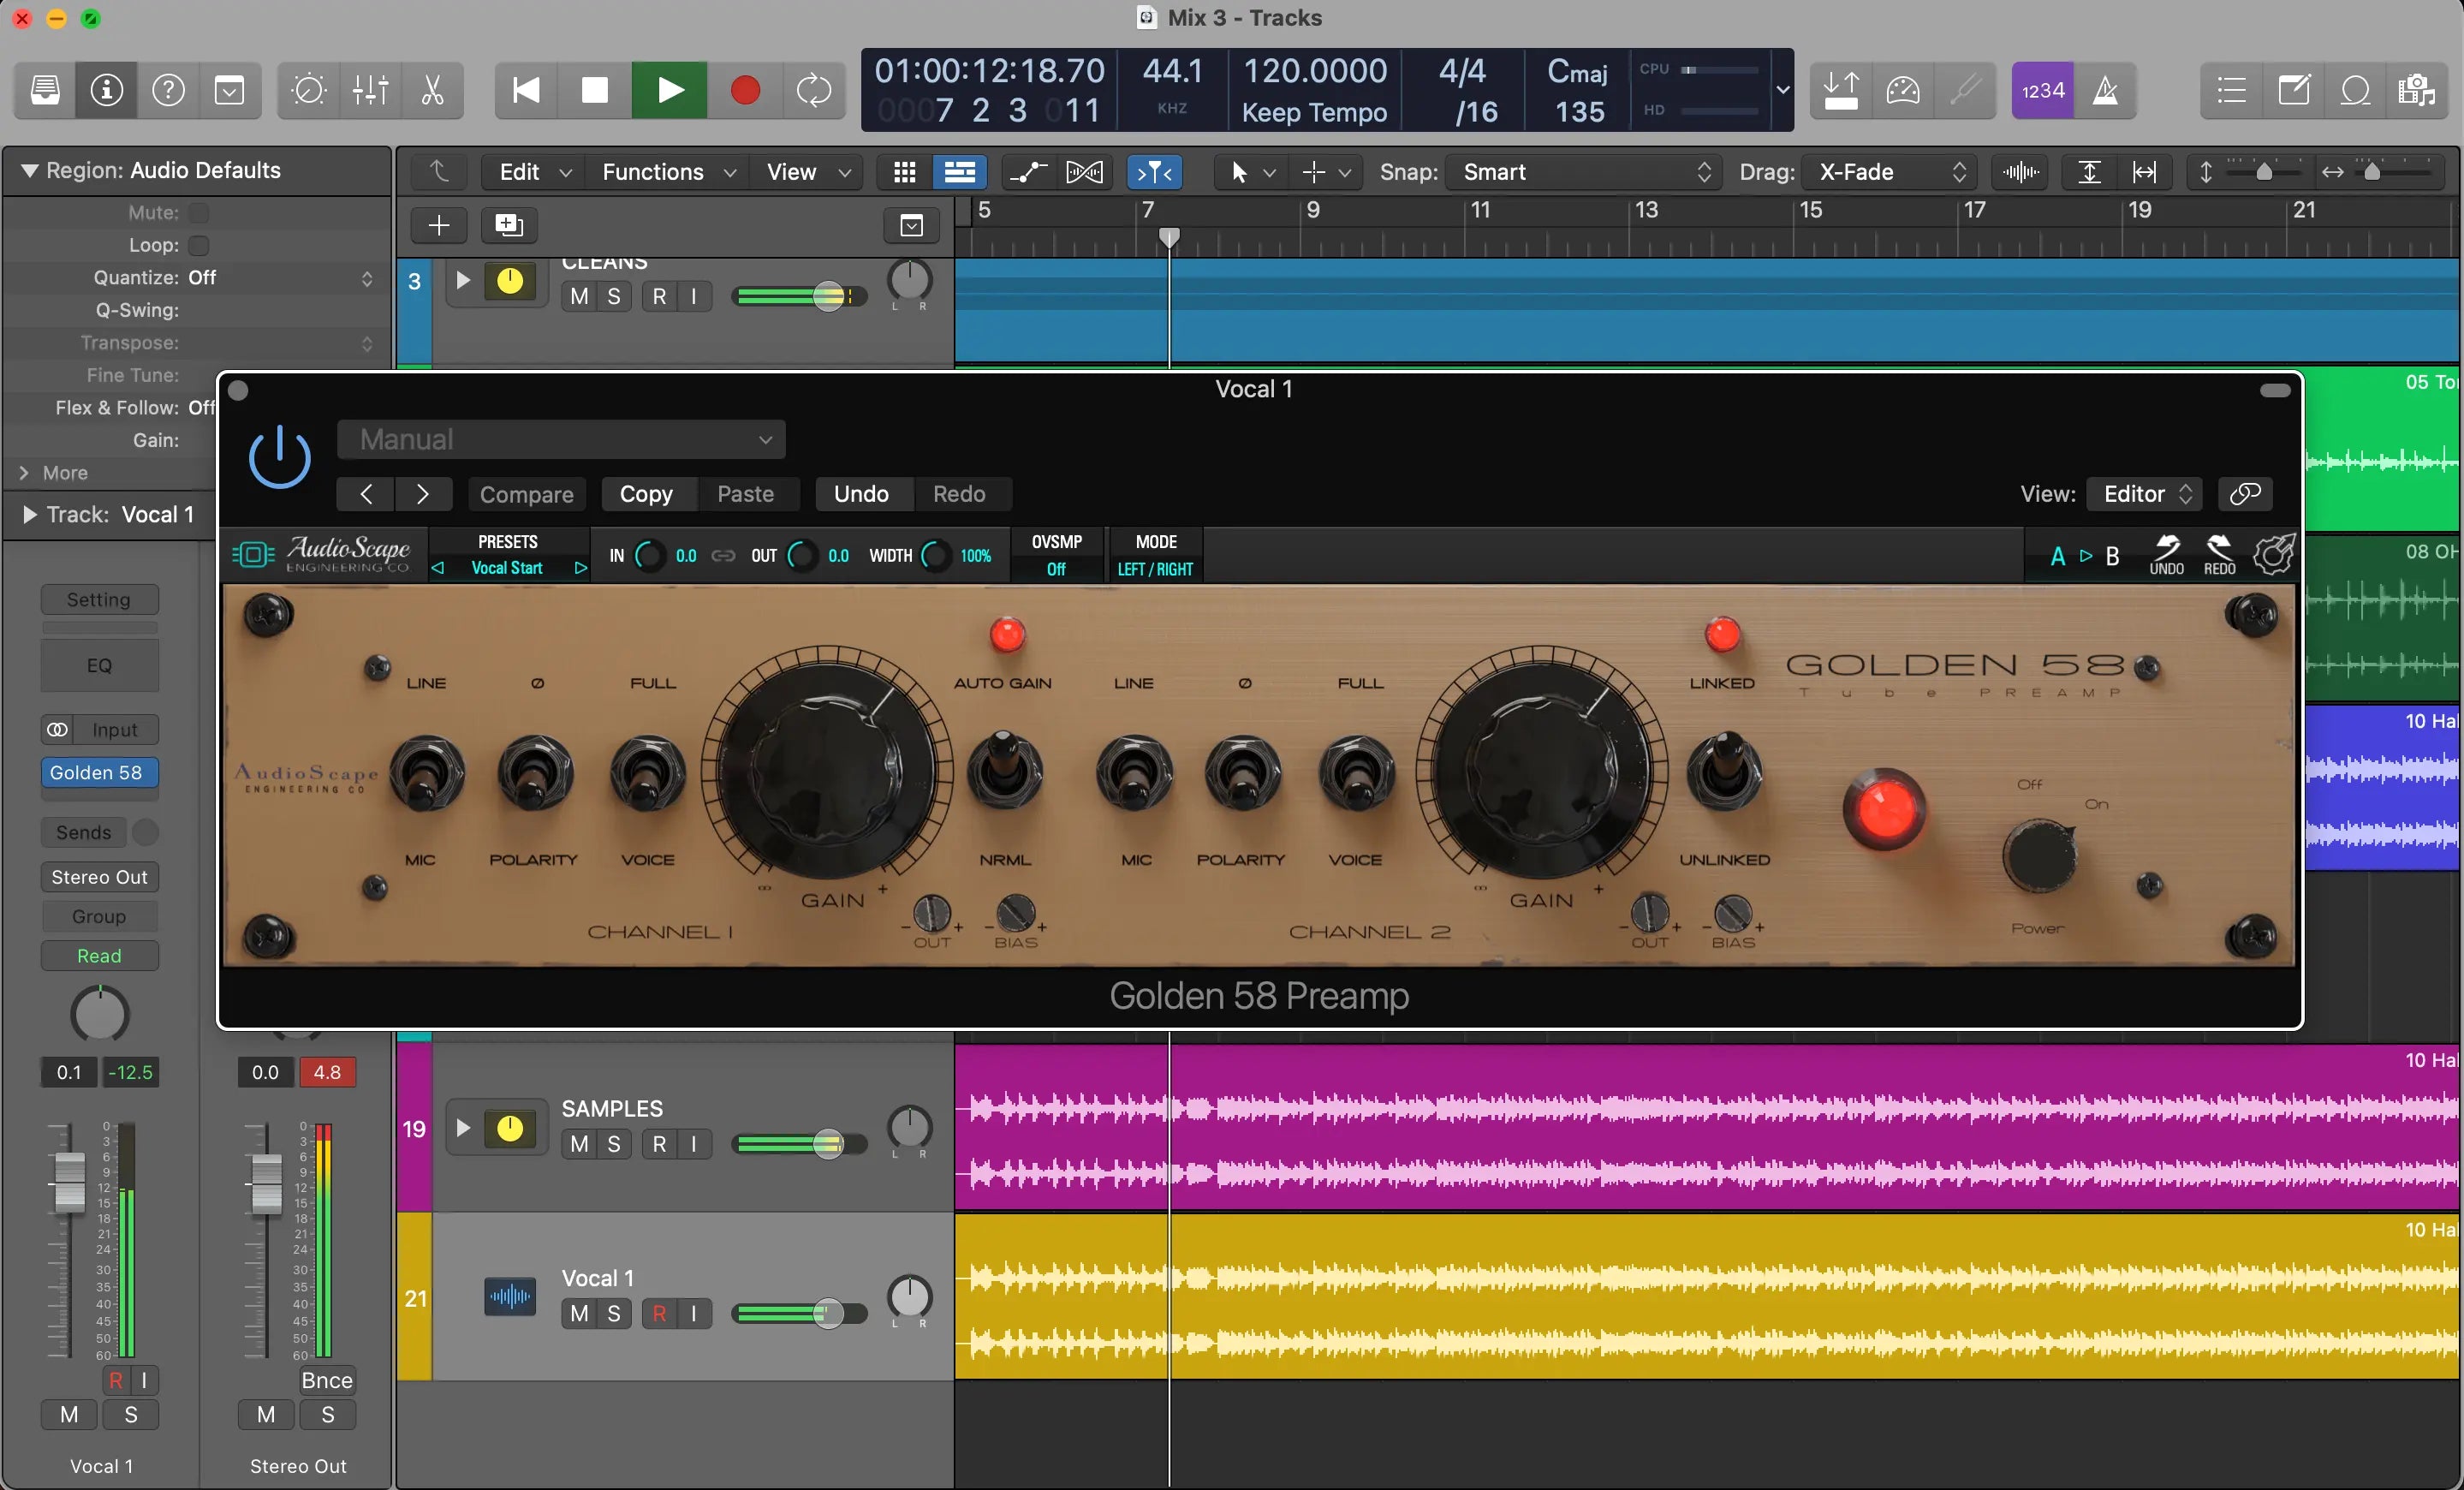Toggle the plugin power button off
Screen dimensions: 2464x1490
coord(280,456)
